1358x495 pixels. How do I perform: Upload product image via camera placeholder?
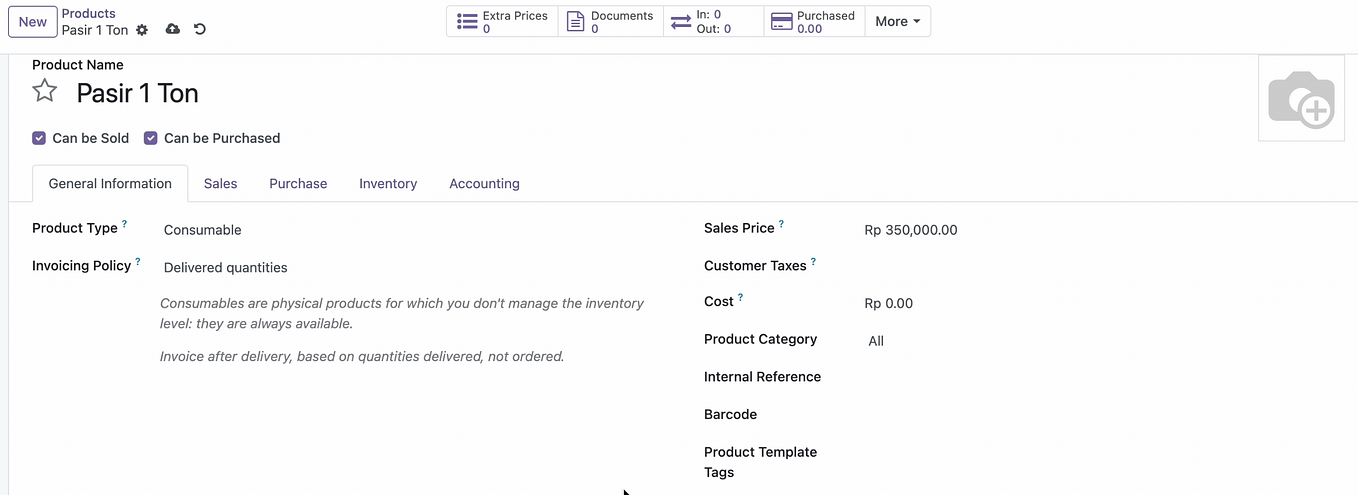1301,98
